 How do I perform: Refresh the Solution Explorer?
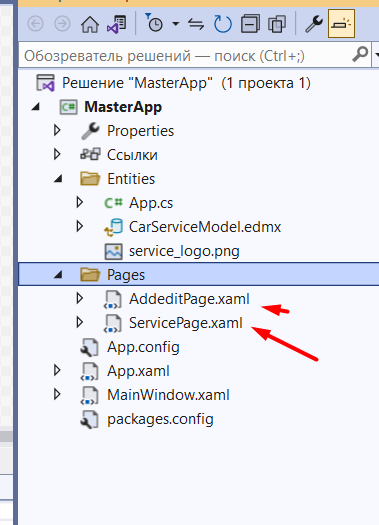(x=223, y=24)
